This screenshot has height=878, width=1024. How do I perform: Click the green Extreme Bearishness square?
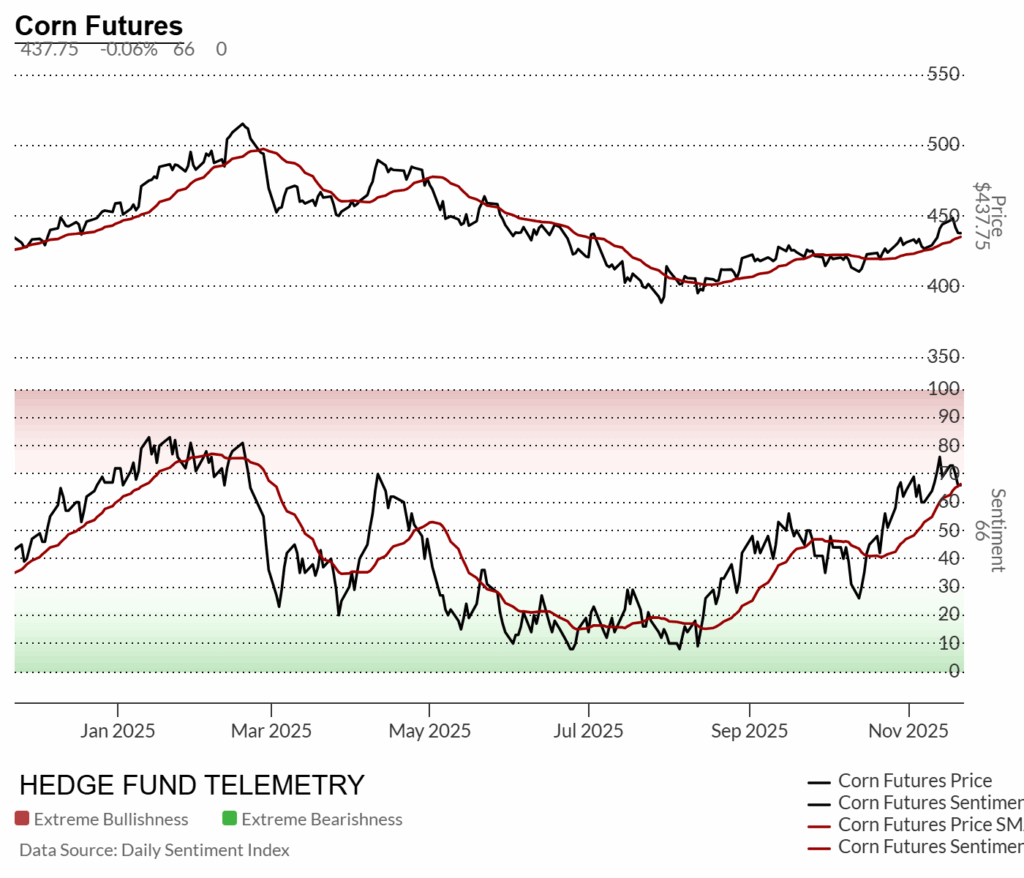[229, 819]
